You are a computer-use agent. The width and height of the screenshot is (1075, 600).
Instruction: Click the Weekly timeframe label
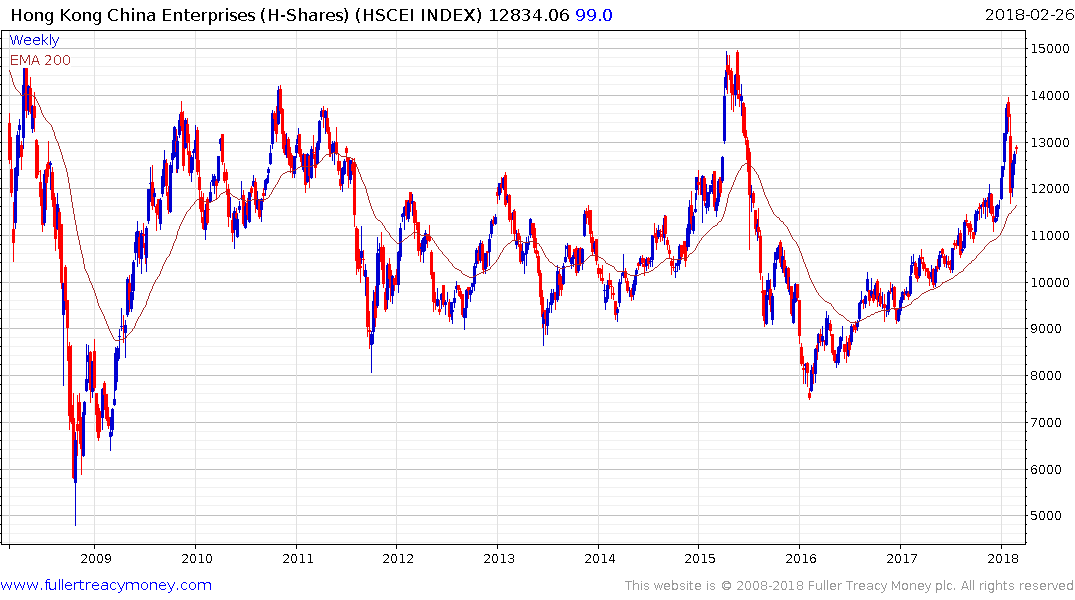pyautogui.click(x=34, y=40)
